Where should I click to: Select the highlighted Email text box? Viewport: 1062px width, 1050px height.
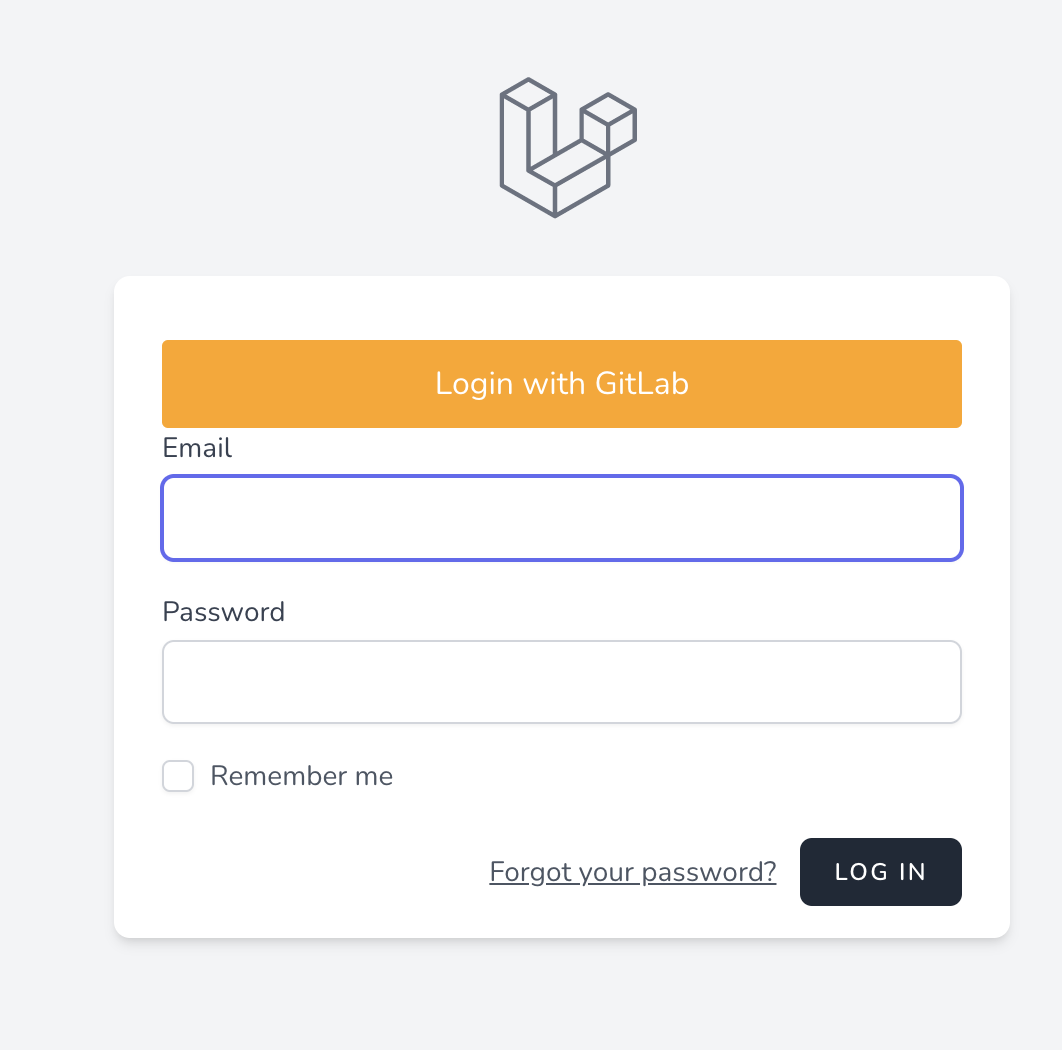tap(561, 518)
